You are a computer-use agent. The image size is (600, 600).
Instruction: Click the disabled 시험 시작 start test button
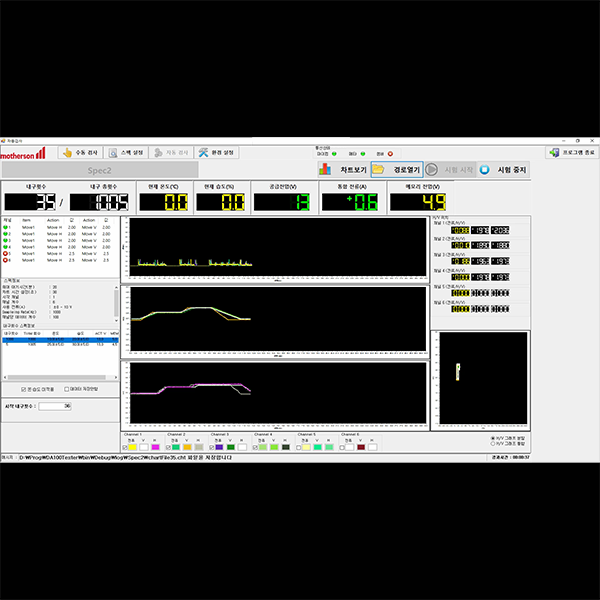[451, 169]
